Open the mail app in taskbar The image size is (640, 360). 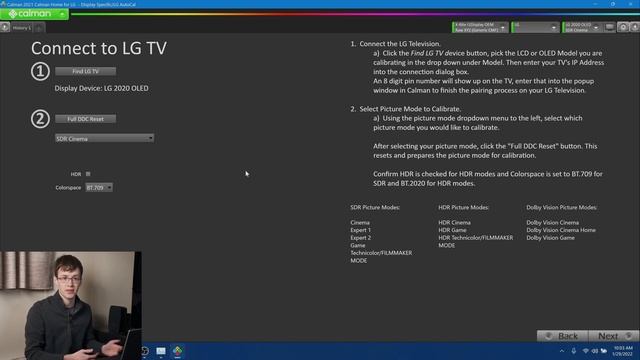click(161, 351)
